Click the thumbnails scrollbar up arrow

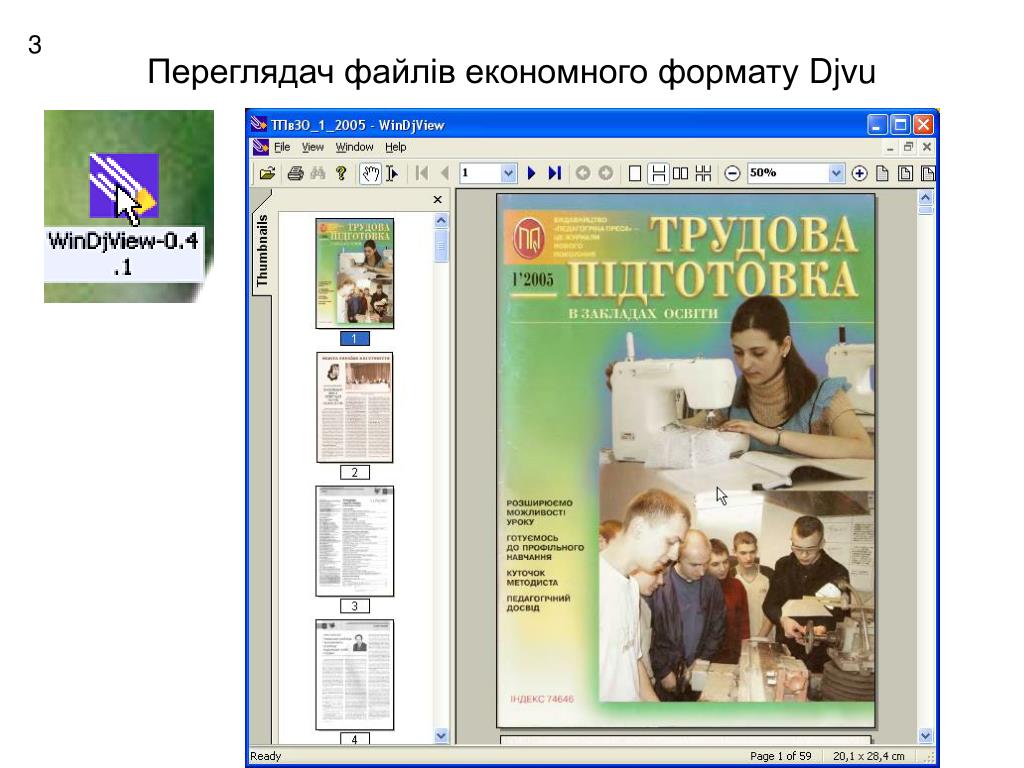pyautogui.click(x=441, y=221)
